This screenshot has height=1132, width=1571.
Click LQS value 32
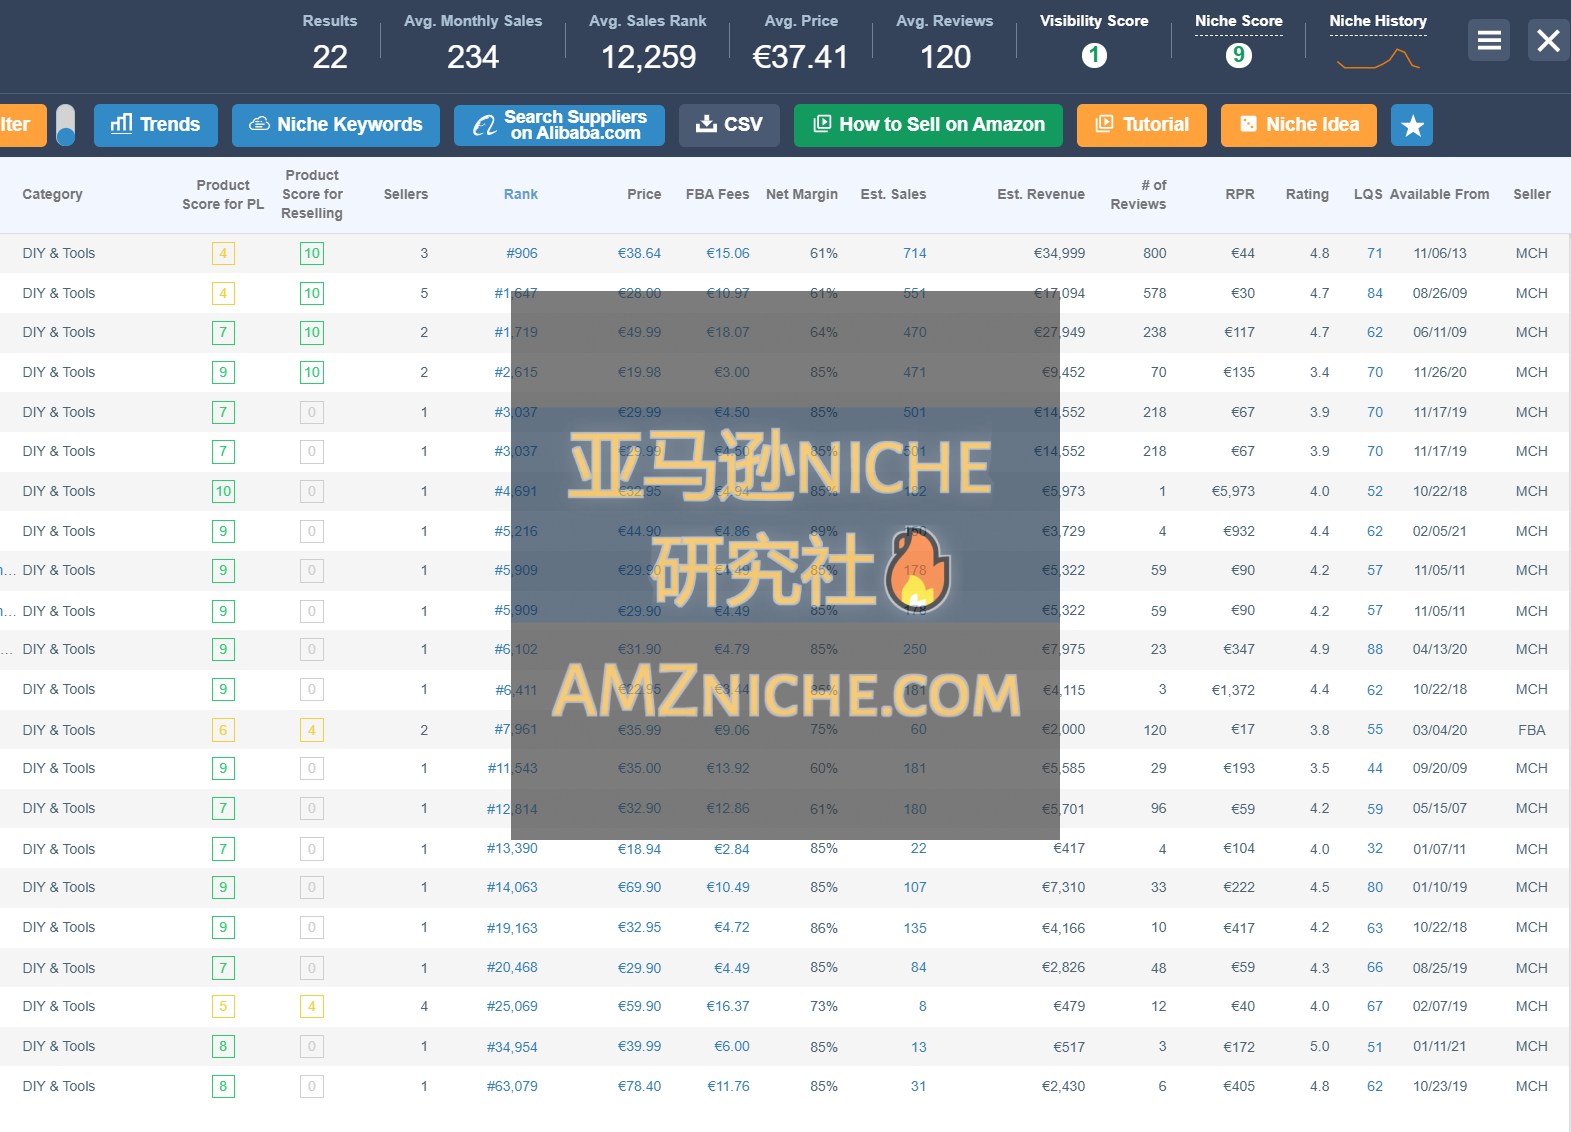pos(1375,848)
